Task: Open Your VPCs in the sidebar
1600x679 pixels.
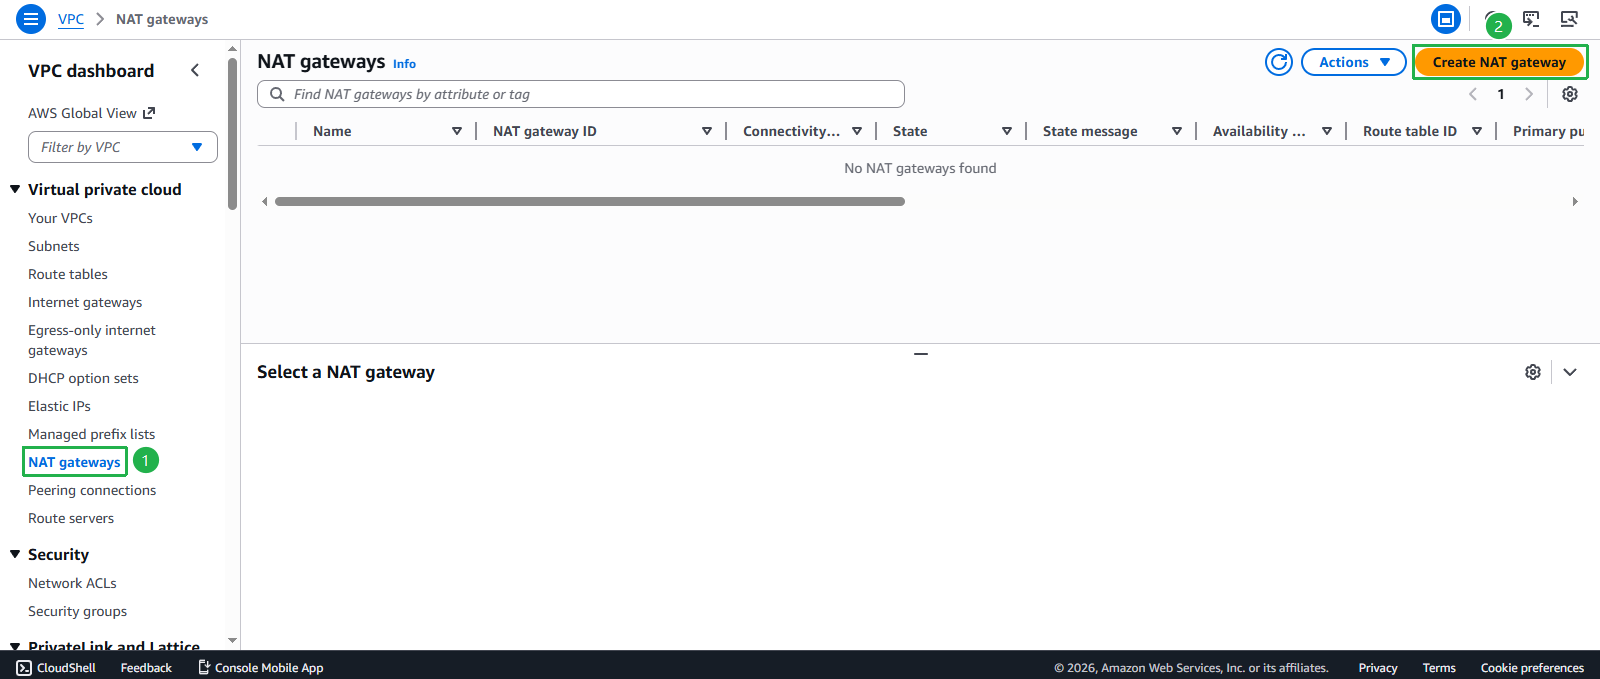Action: click(x=60, y=218)
